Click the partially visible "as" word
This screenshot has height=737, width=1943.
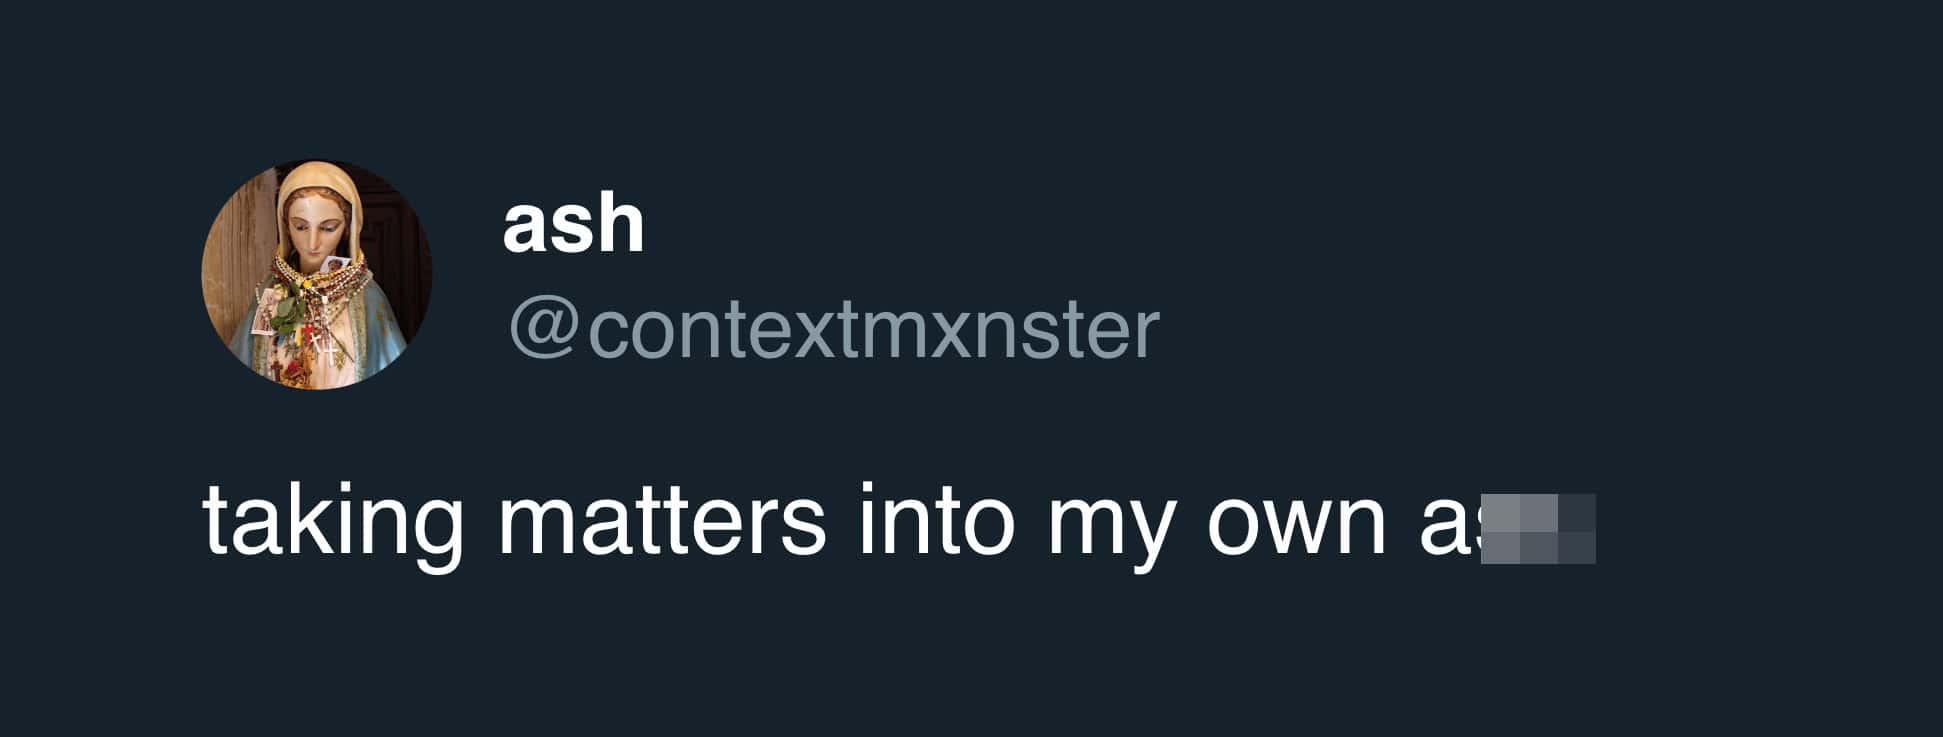[x=1450, y=528]
